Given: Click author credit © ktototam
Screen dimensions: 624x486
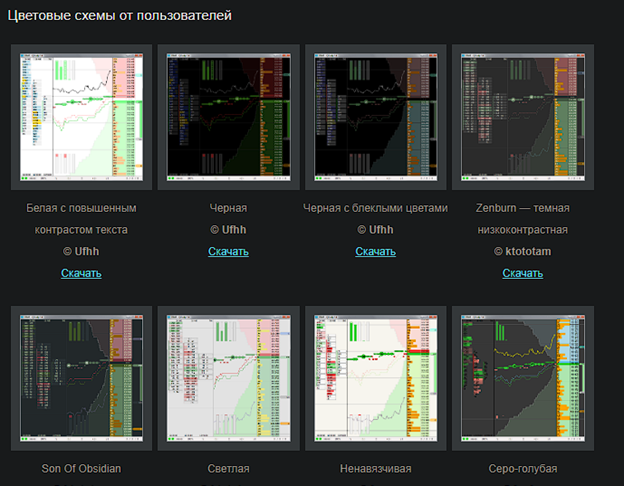Looking at the screenshot, I should [523, 252].
